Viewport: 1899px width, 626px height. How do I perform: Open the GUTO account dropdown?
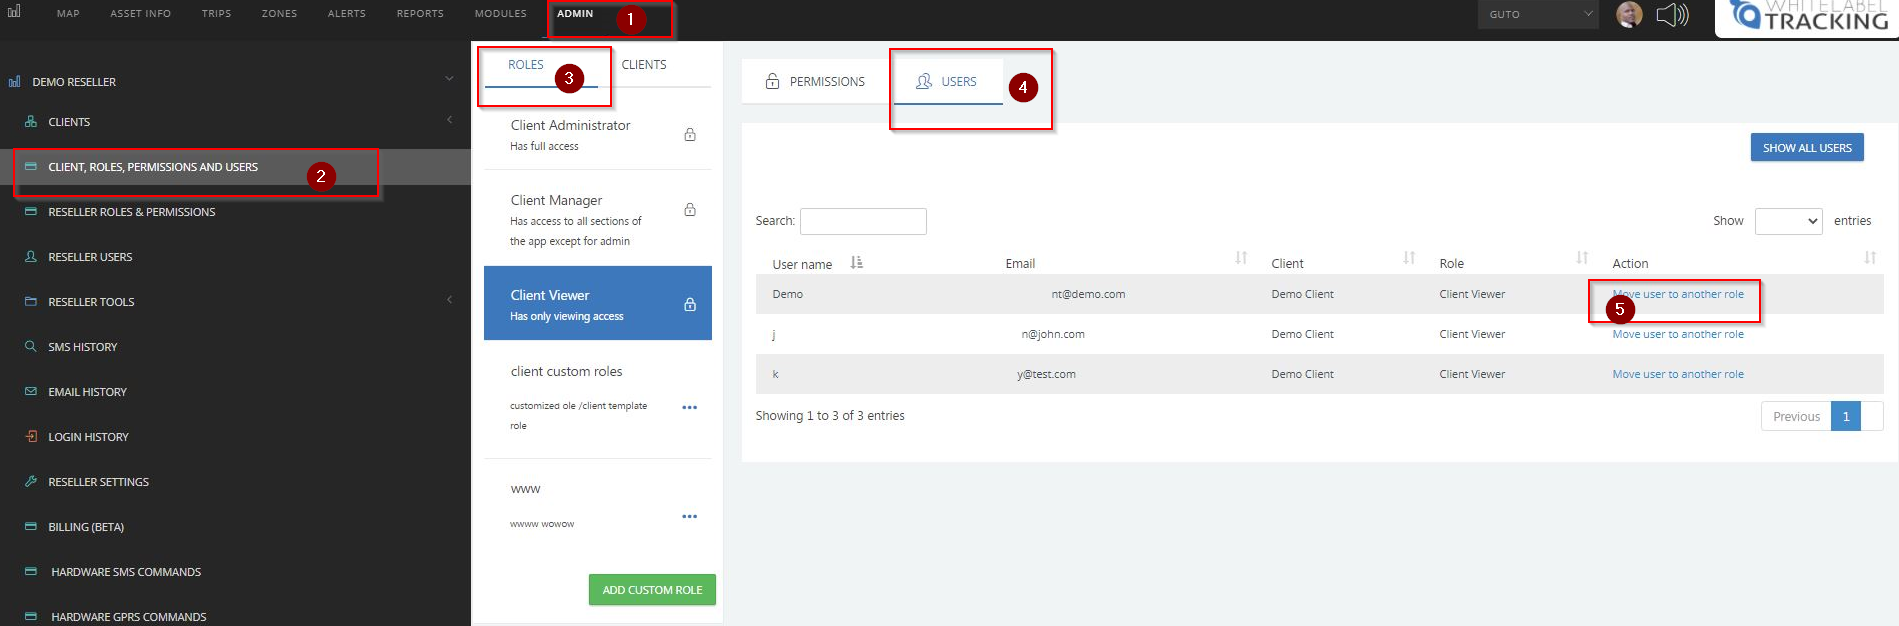tap(1538, 14)
